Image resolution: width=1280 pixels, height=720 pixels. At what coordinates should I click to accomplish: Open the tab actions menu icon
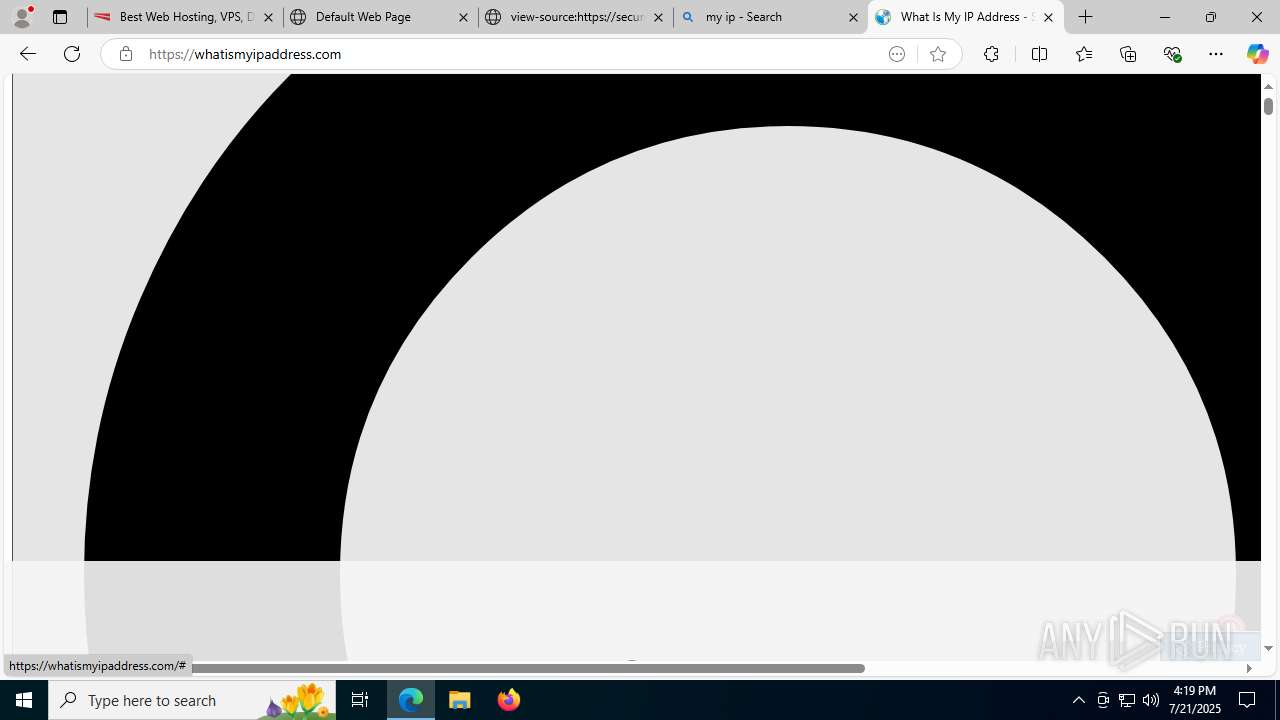[x=60, y=17]
